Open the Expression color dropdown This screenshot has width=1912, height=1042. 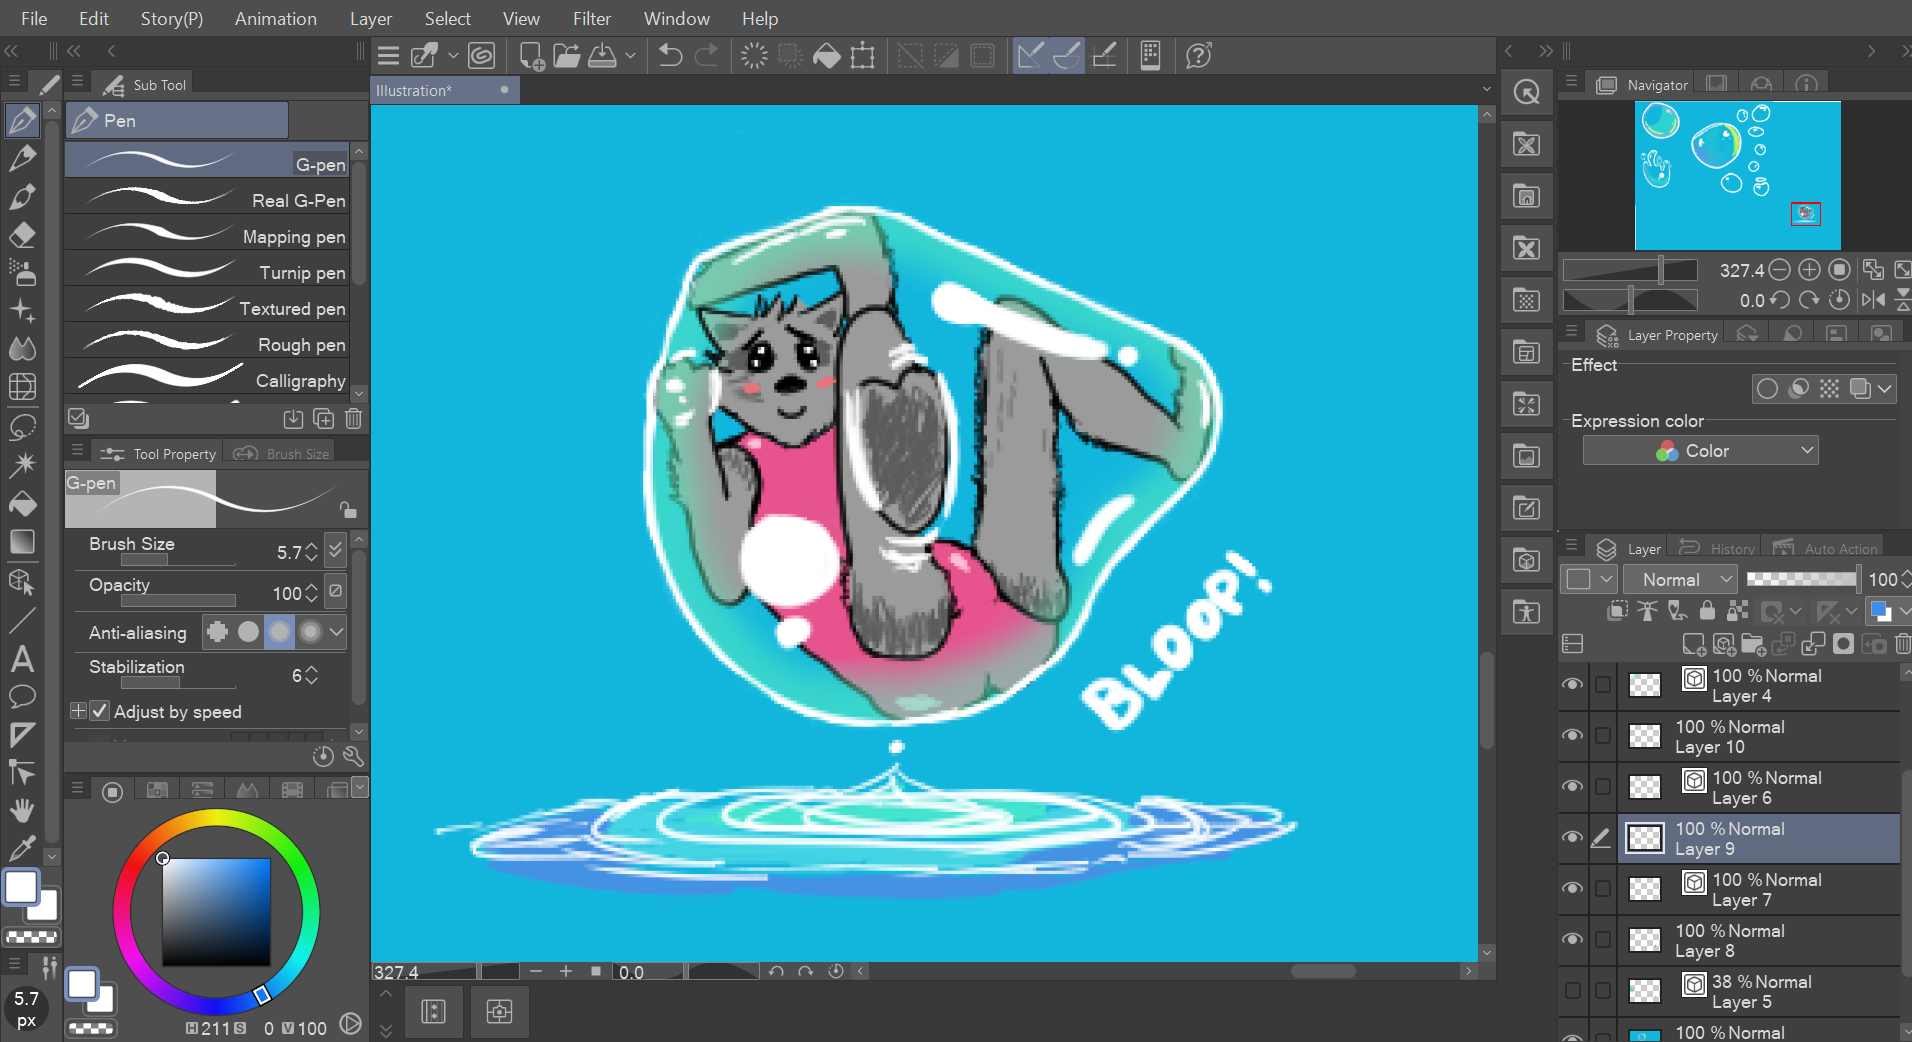pos(1700,451)
